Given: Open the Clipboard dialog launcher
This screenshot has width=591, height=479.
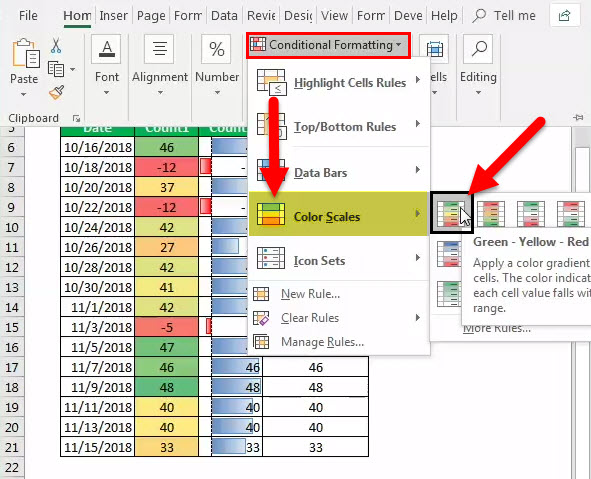Looking at the screenshot, I should coord(77,119).
